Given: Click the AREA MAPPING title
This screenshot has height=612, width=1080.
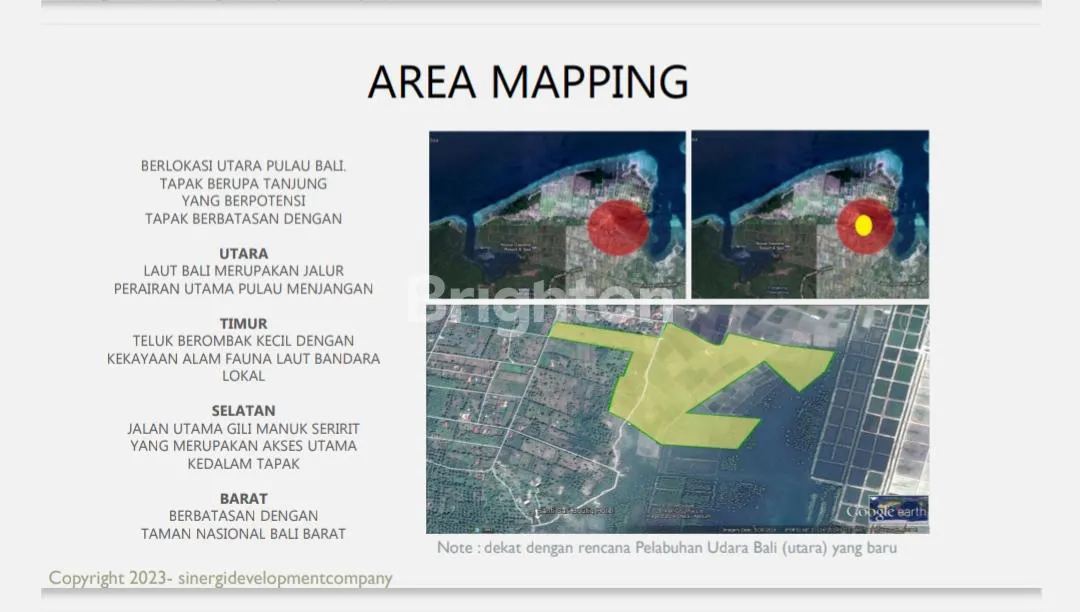Looking at the screenshot, I should pos(528,82).
